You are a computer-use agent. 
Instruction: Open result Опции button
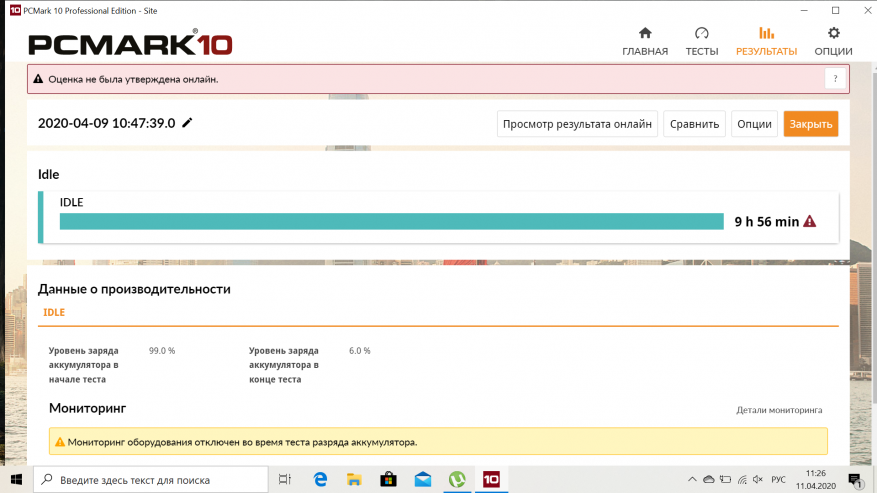point(754,124)
